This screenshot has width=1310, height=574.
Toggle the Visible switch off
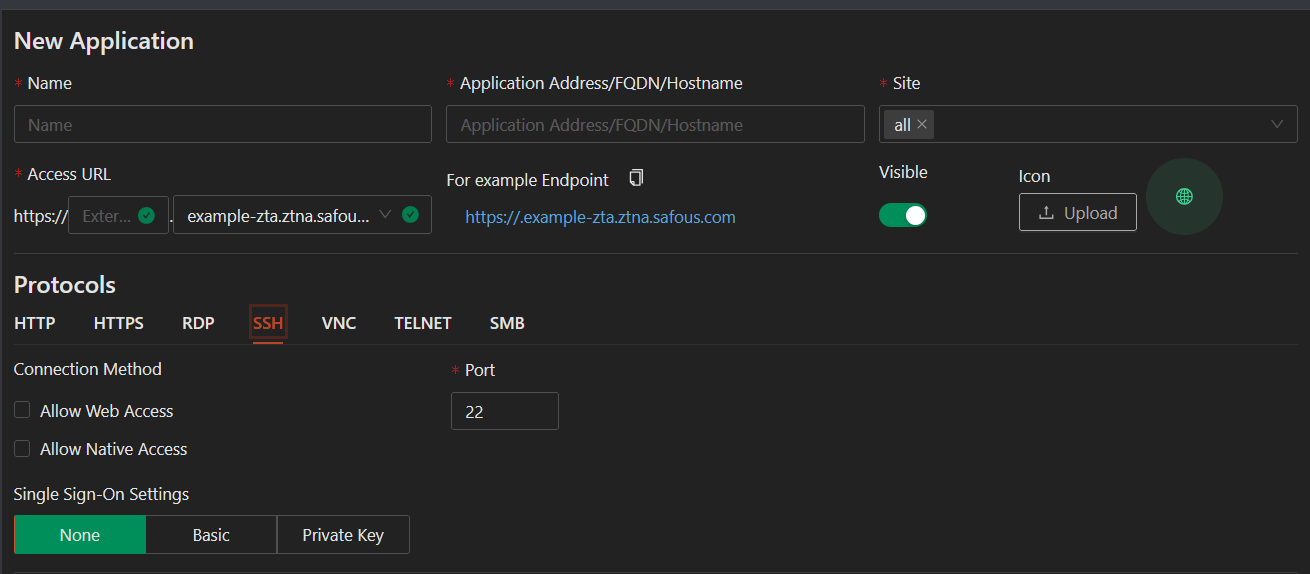click(903, 215)
